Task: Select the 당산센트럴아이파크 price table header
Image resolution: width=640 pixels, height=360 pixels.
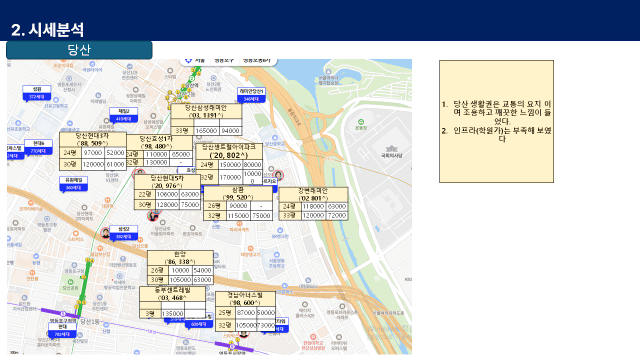Action: point(229,151)
